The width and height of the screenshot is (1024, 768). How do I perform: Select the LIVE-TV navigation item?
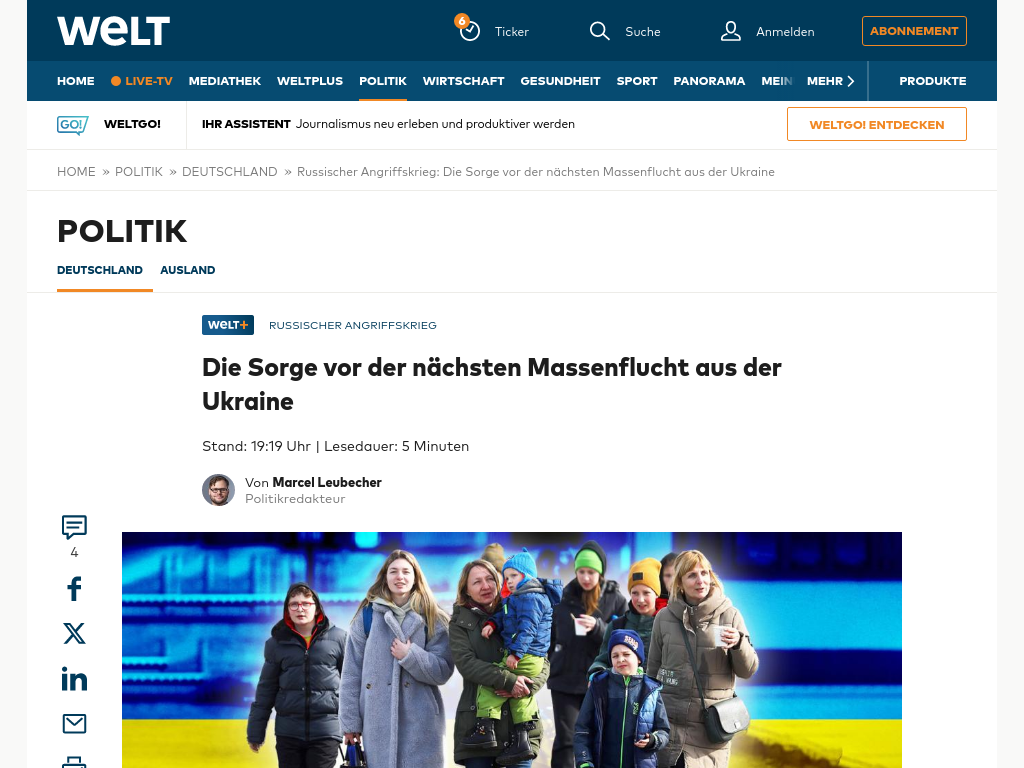point(142,81)
